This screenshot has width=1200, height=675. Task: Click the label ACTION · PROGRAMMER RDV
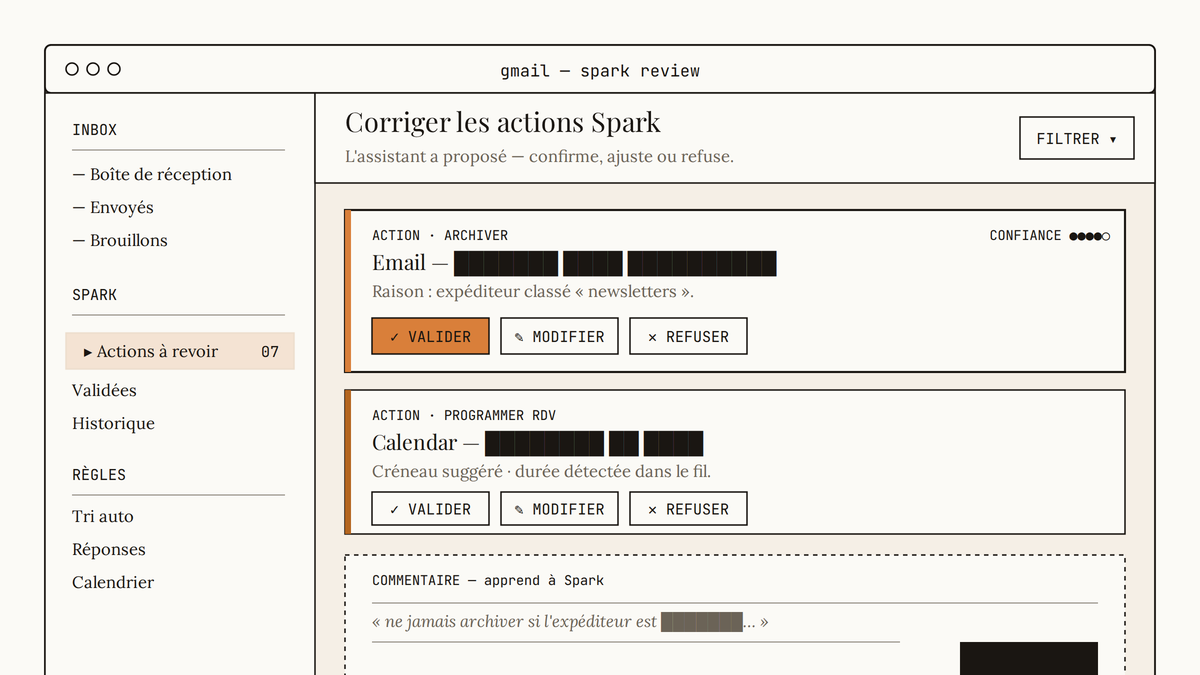(464, 415)
